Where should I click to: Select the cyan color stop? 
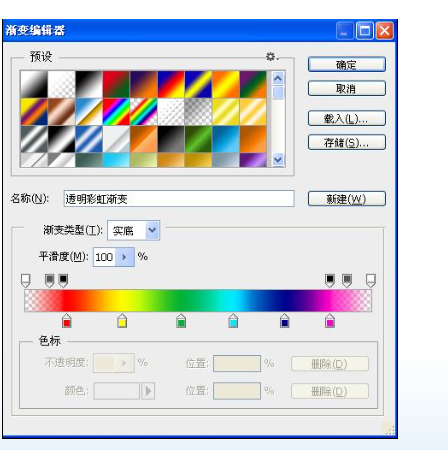(233, 321)
